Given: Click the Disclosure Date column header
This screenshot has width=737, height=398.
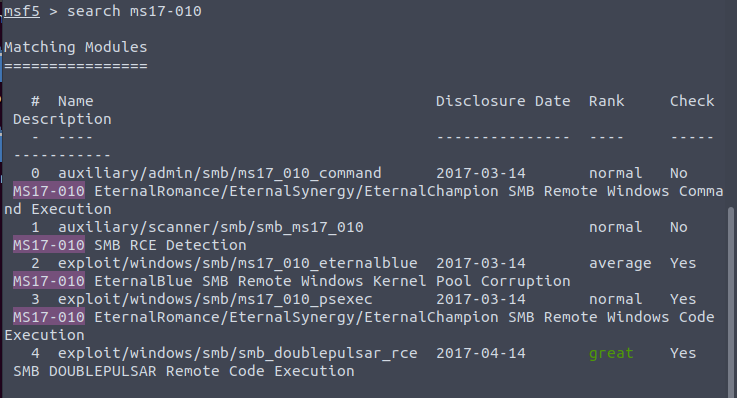Looking at the screenshot, I should (503, 101).
